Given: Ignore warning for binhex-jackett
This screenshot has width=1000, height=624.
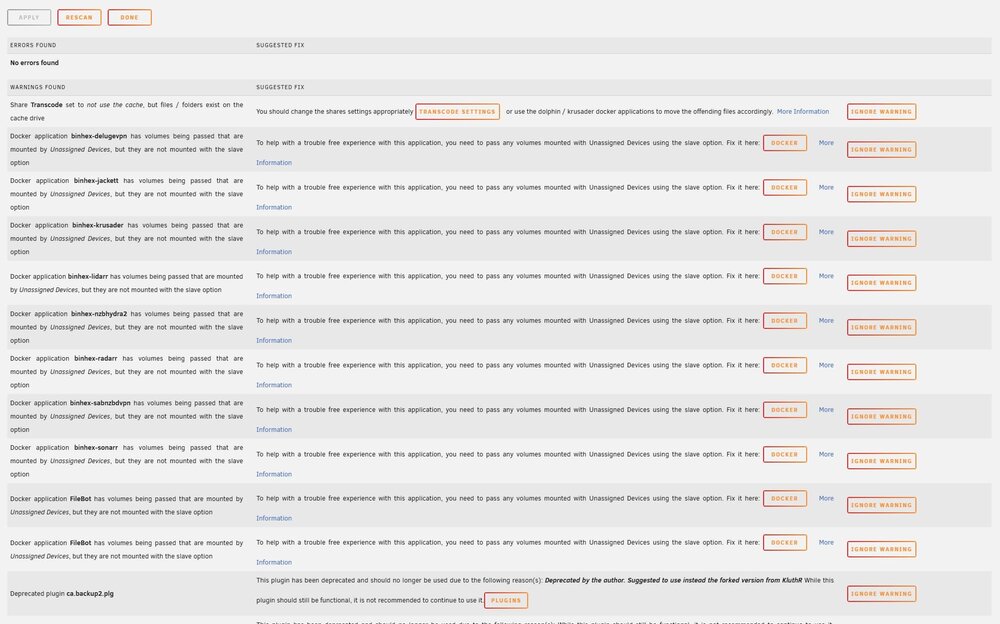Looking at the screenshot, I should (x=881, y=194).
